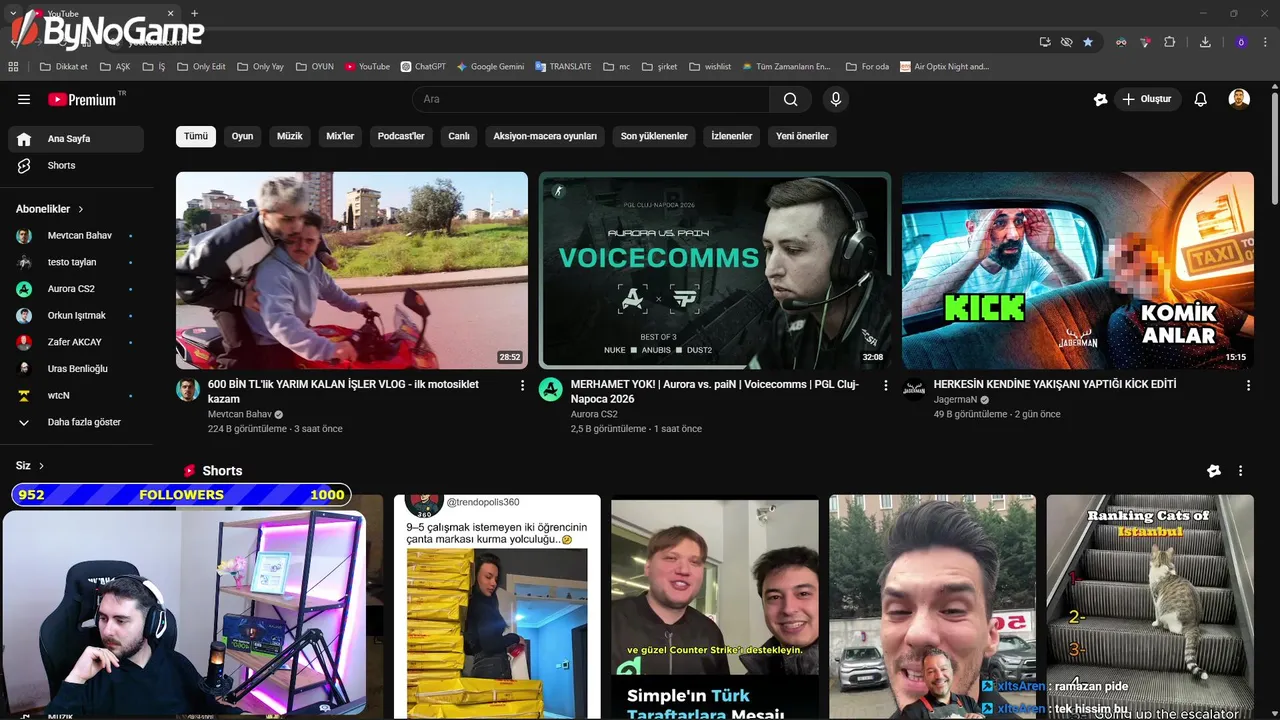The width and height of the screenshot is (1280, 720).
Task: Click JagermaN channel name link
Action: [x=955, y=399]
